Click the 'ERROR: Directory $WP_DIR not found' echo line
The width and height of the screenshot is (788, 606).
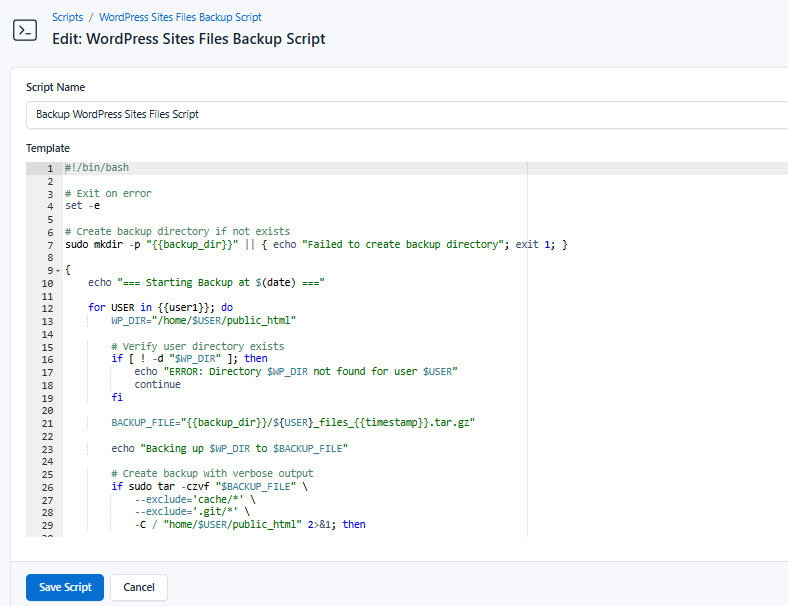296,372
